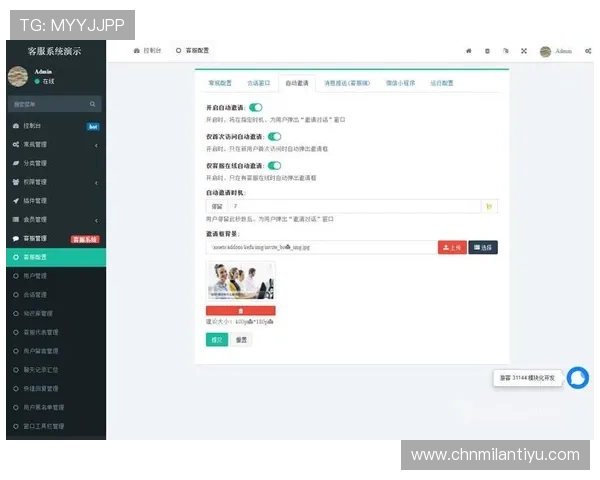Screen dimensions: 600x480
Task: Open 知识库管理 in the sidebar
Action: [56, 313]
